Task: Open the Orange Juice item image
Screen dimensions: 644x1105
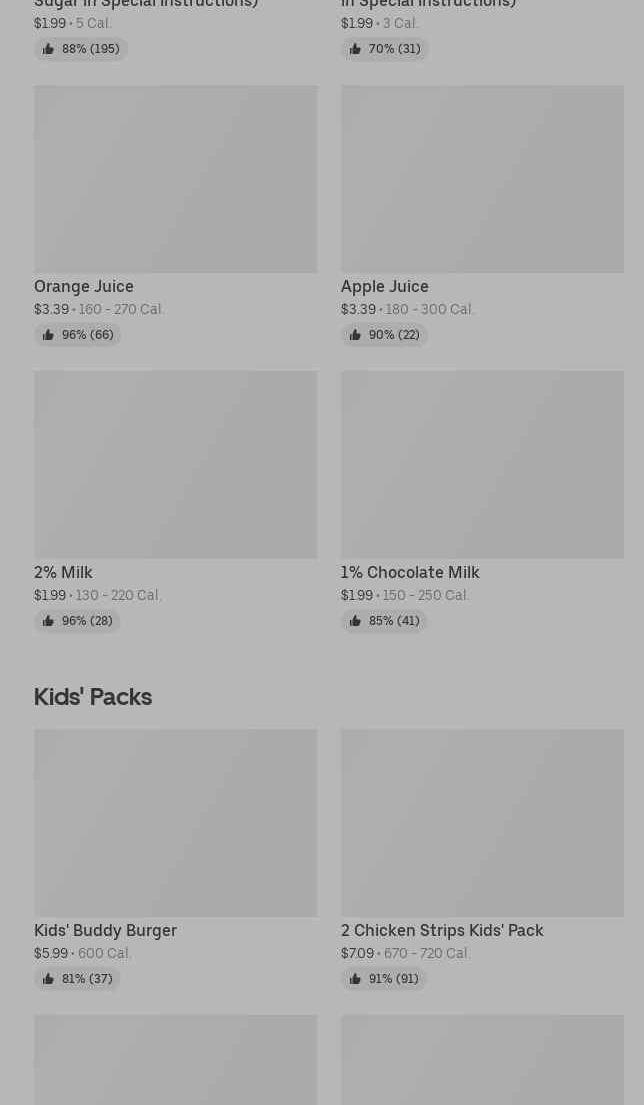Action: (175, 179)
